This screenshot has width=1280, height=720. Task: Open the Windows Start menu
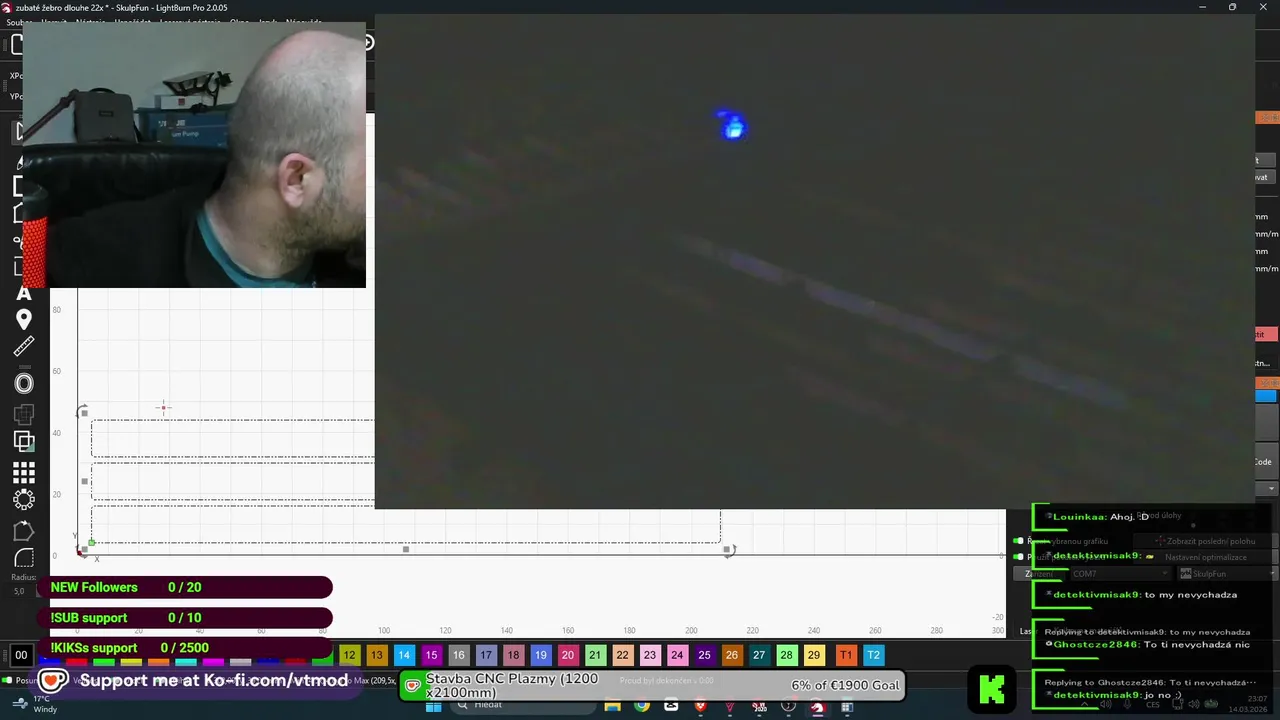434,706
